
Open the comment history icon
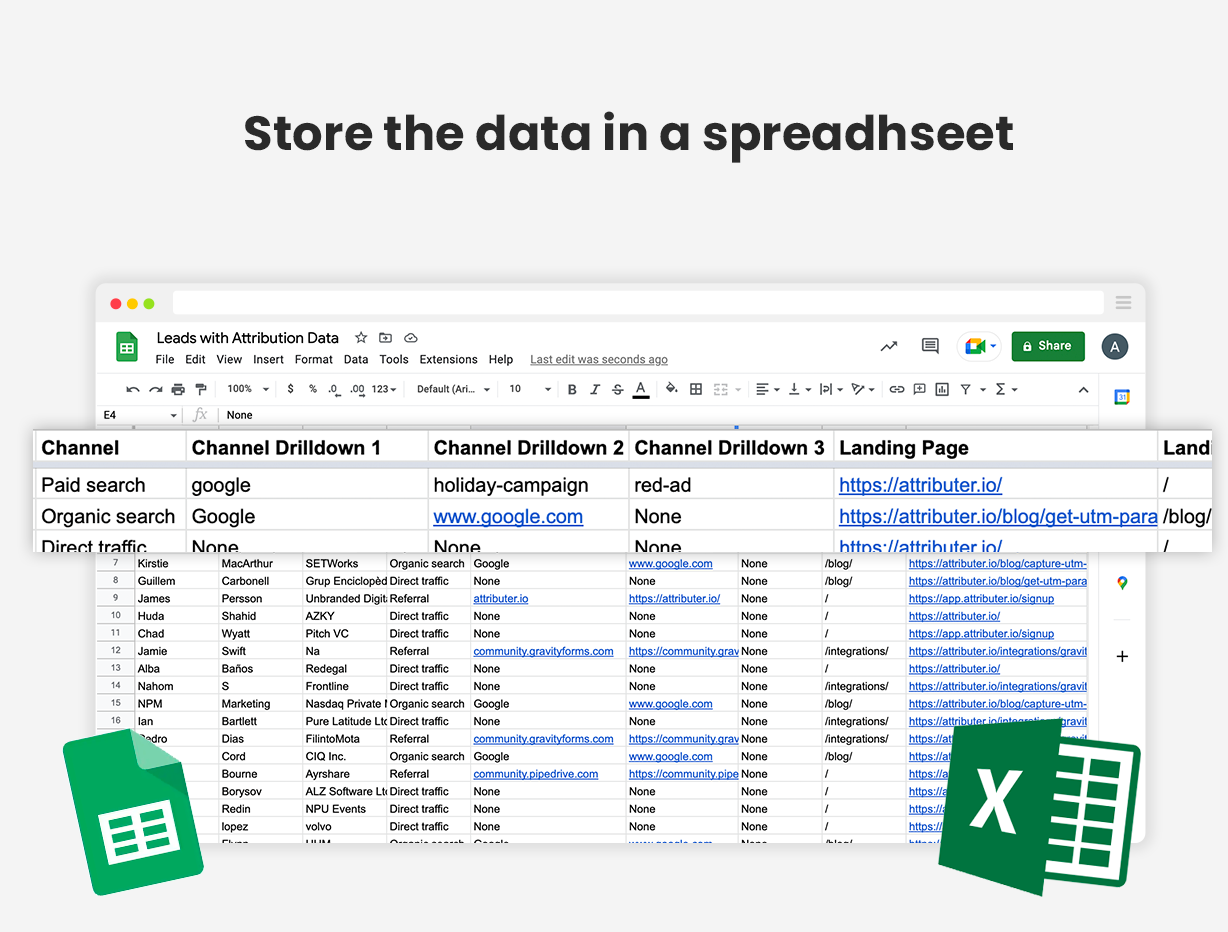(x=930, y=346)
